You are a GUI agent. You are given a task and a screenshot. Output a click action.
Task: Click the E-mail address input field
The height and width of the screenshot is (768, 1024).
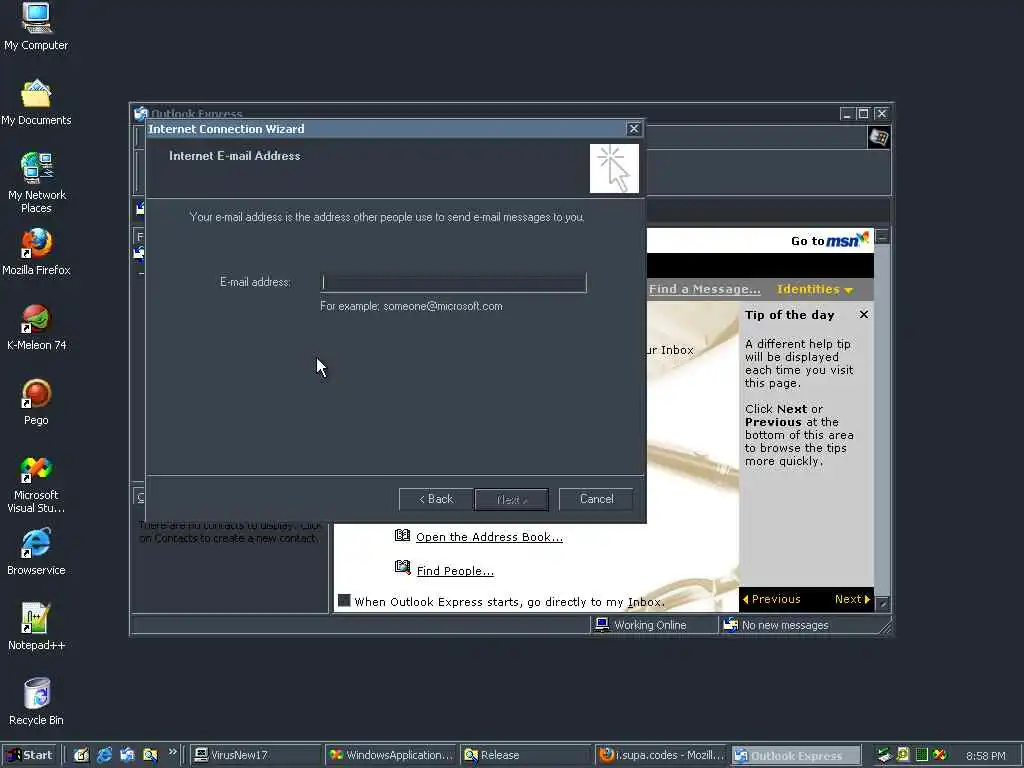(x=454, y=283)
